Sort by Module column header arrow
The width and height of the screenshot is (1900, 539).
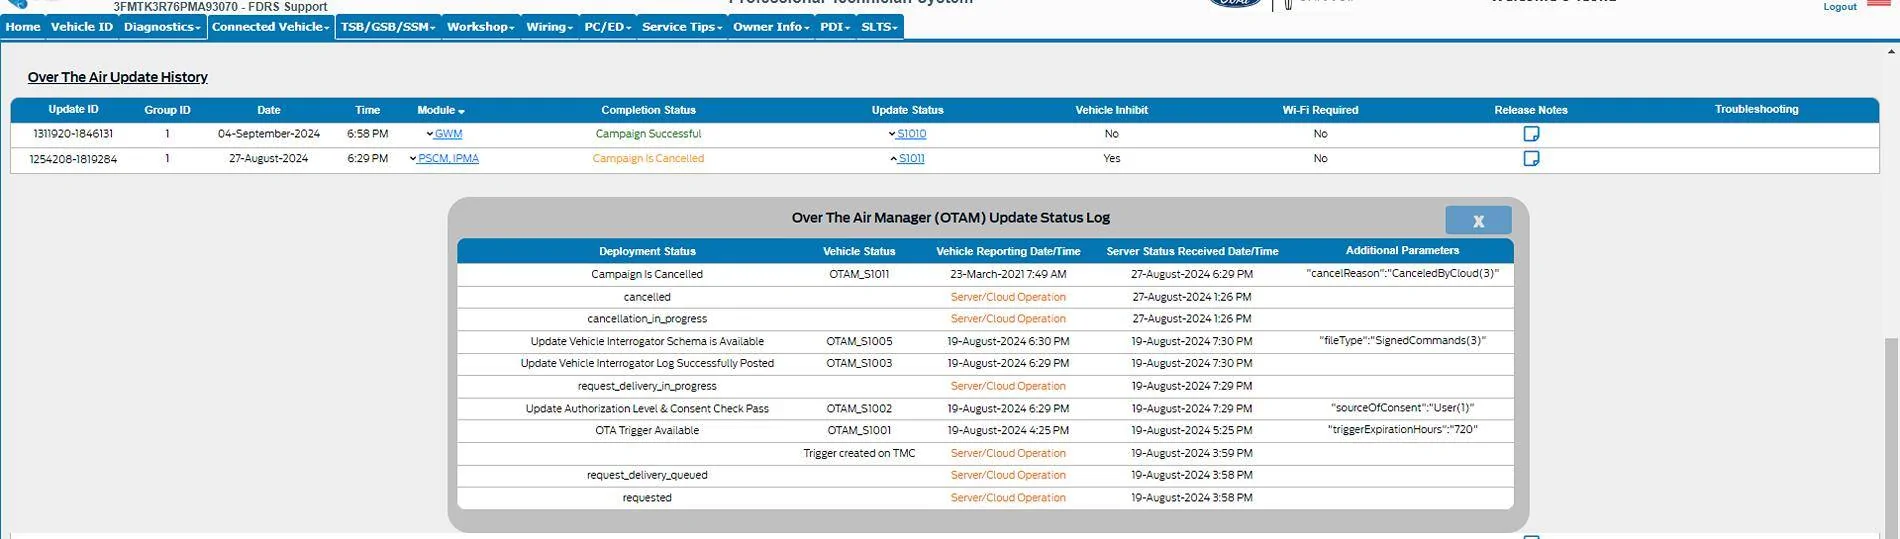coord(461,111)
